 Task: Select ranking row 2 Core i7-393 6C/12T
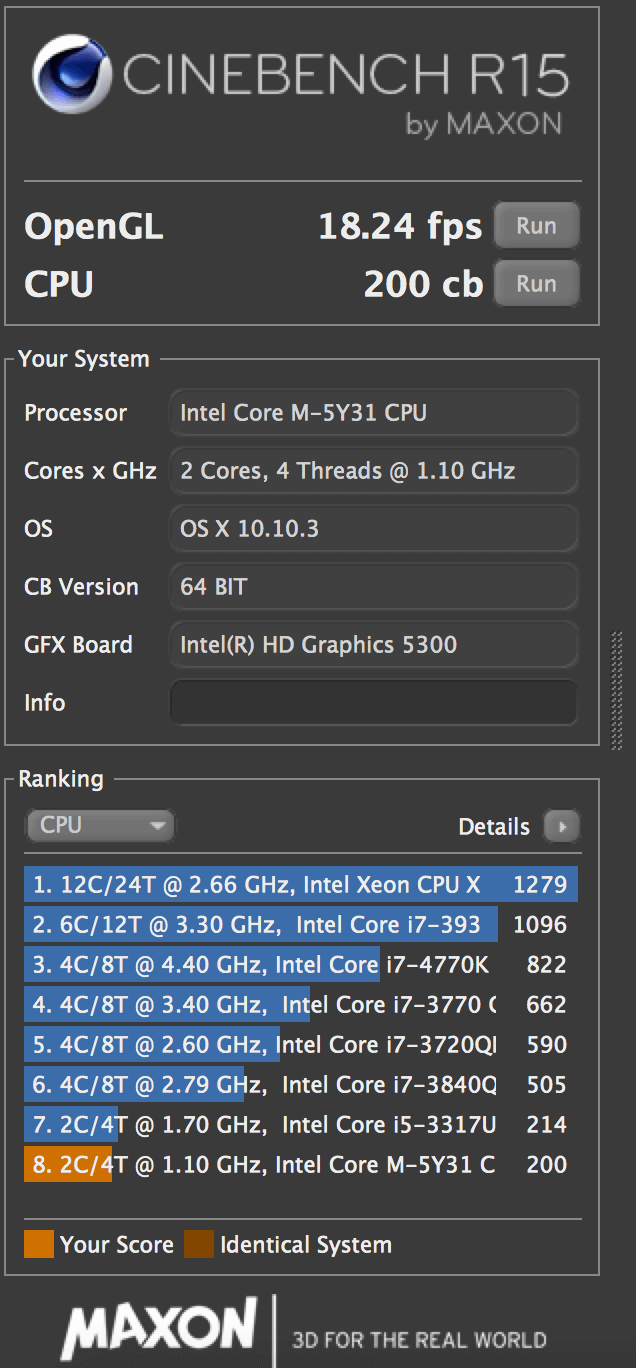coord(301,925)
